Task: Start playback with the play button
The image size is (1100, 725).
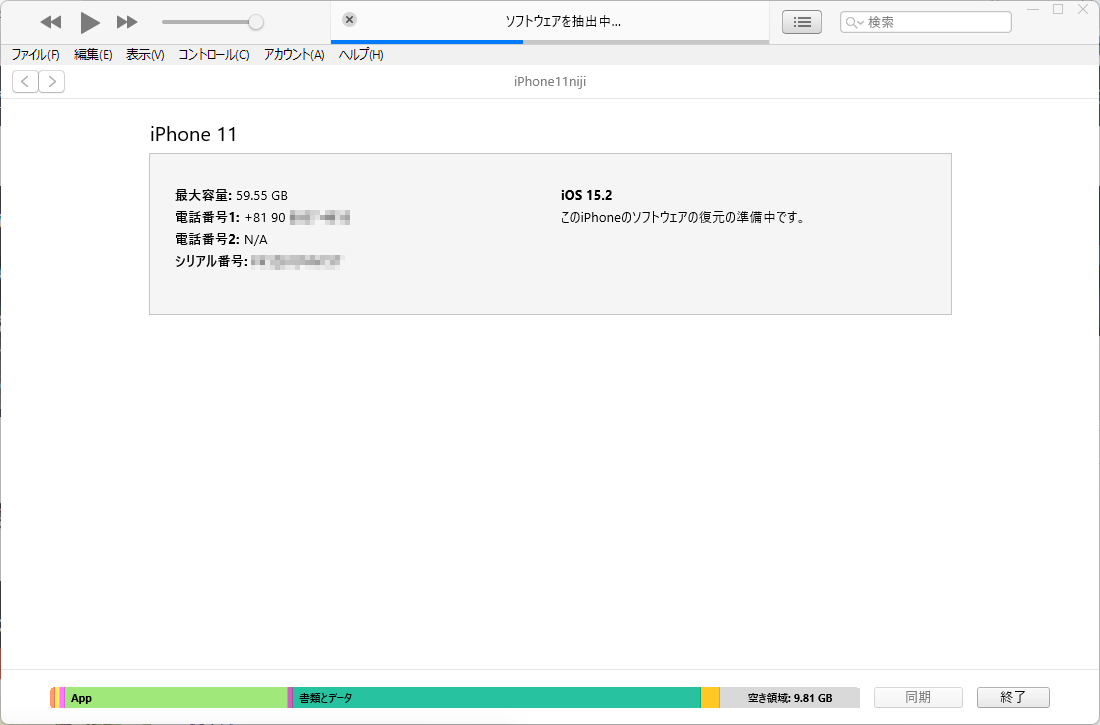Action: tap(89, 22)
